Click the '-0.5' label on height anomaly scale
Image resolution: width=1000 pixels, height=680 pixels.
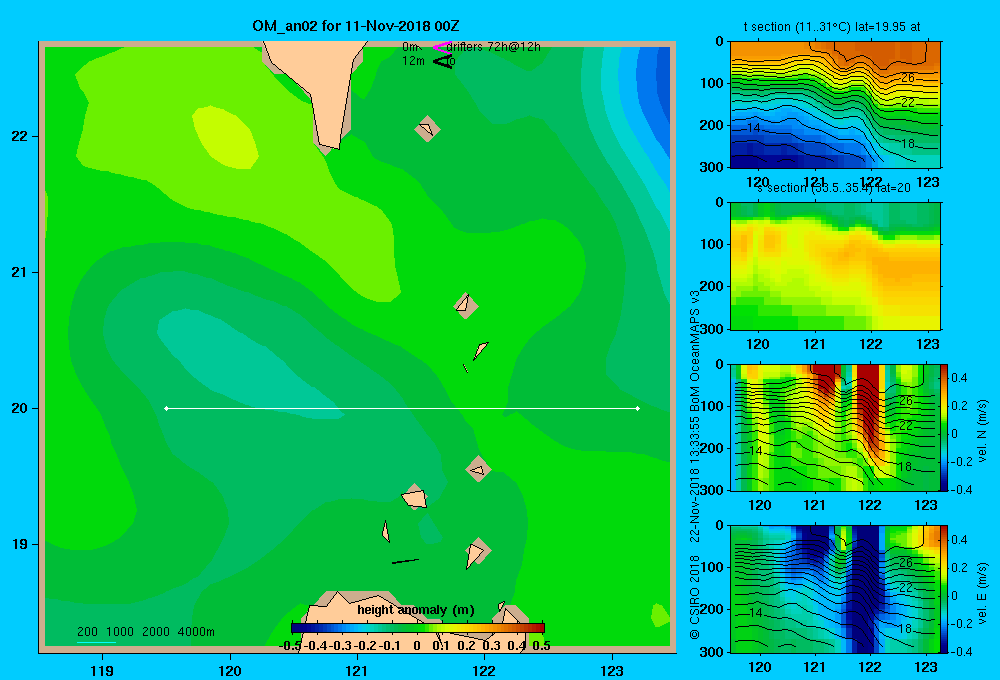click(290, 646)
